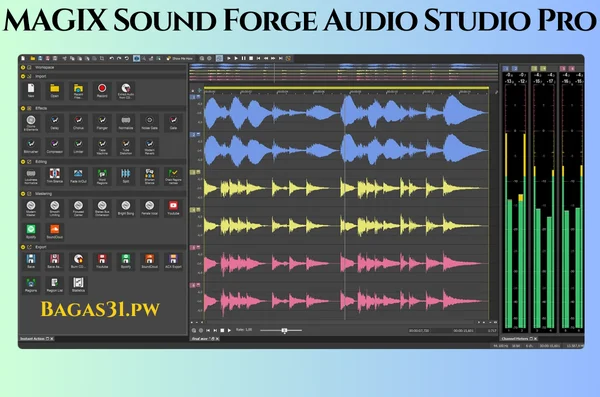Viewport: 600px width, 397px height.
Task: Click the waveform overview strip at top
Action: [343, 73]
